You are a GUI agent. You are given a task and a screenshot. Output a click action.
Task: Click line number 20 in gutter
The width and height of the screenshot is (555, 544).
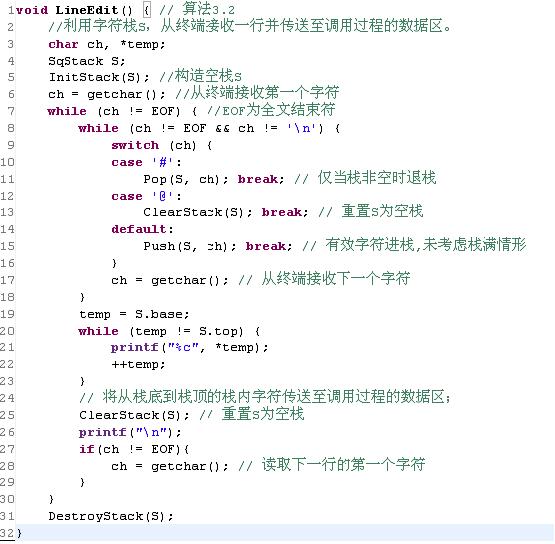(7, 331)
